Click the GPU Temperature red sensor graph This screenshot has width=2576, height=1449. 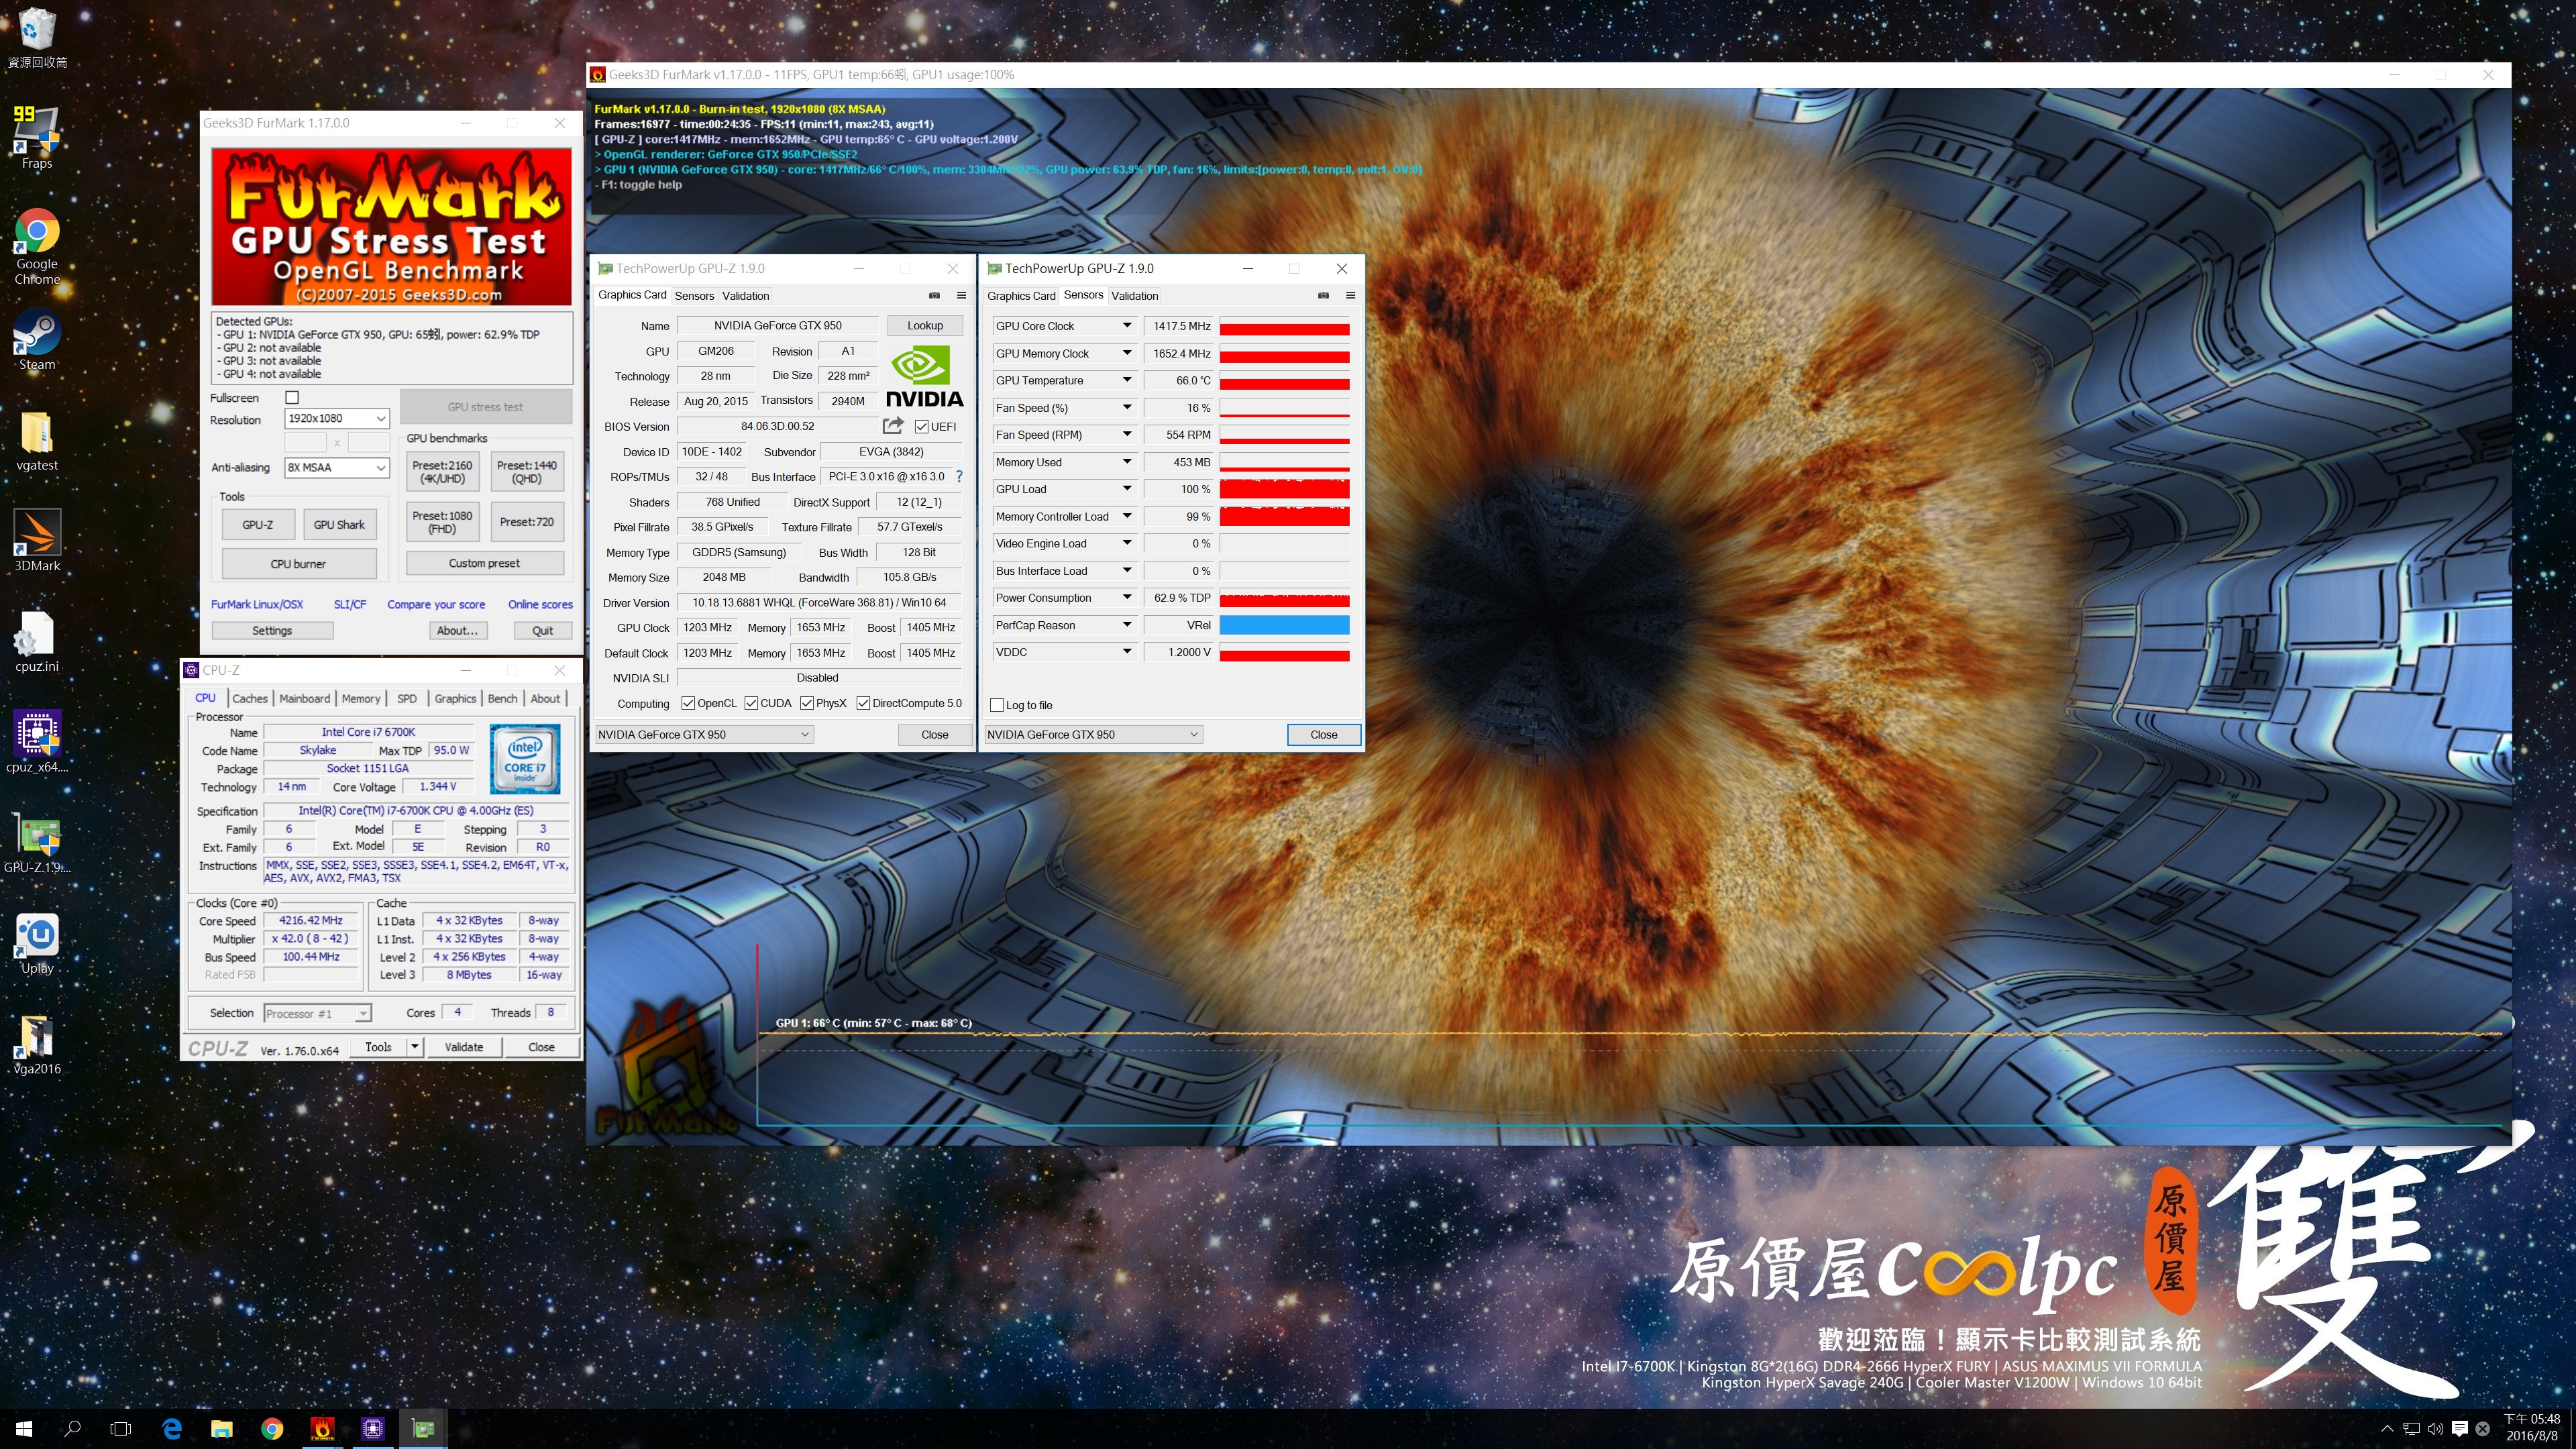[x=1284, y=381]
